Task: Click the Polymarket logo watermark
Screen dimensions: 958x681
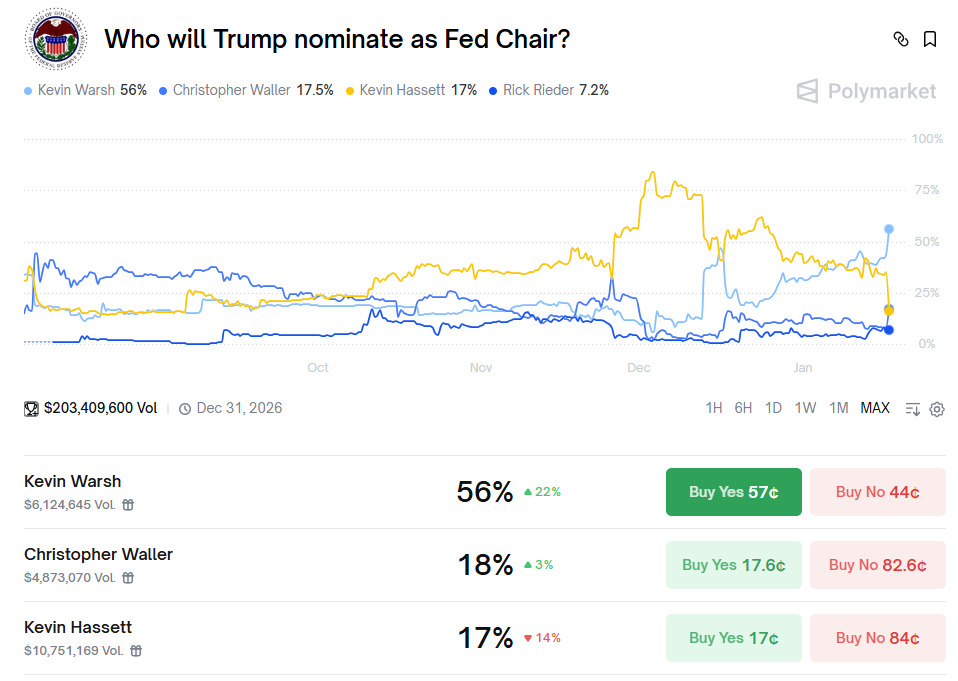Action: click(866, 92)
